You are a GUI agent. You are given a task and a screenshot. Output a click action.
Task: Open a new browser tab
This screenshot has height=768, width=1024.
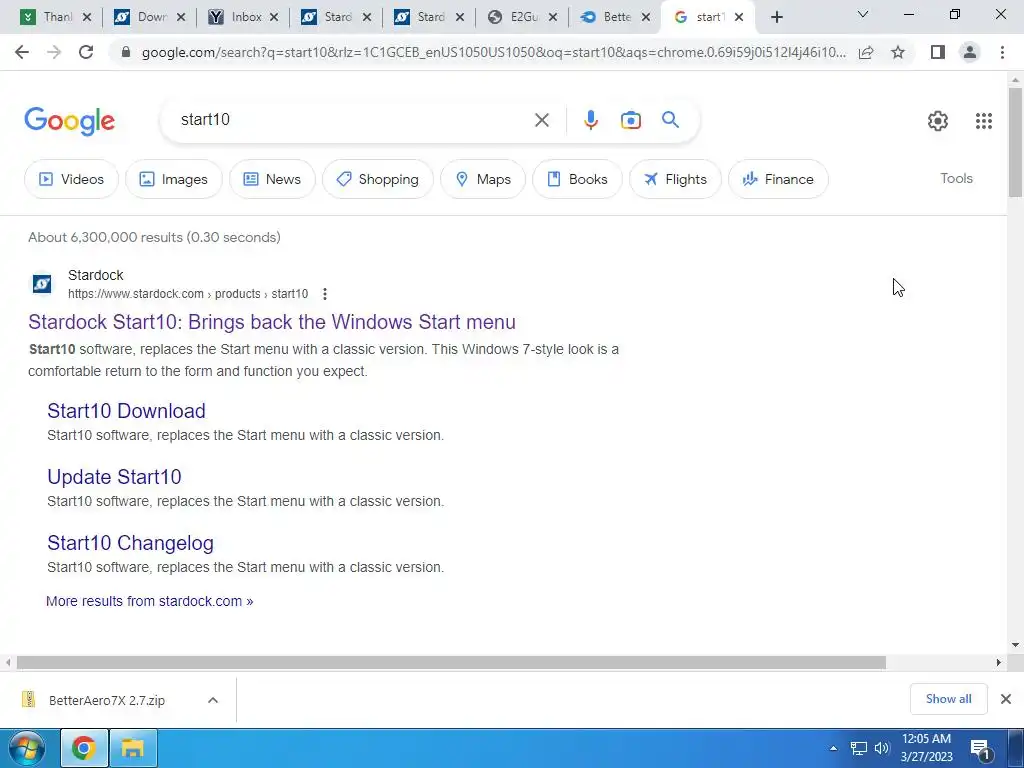[776, 18]
